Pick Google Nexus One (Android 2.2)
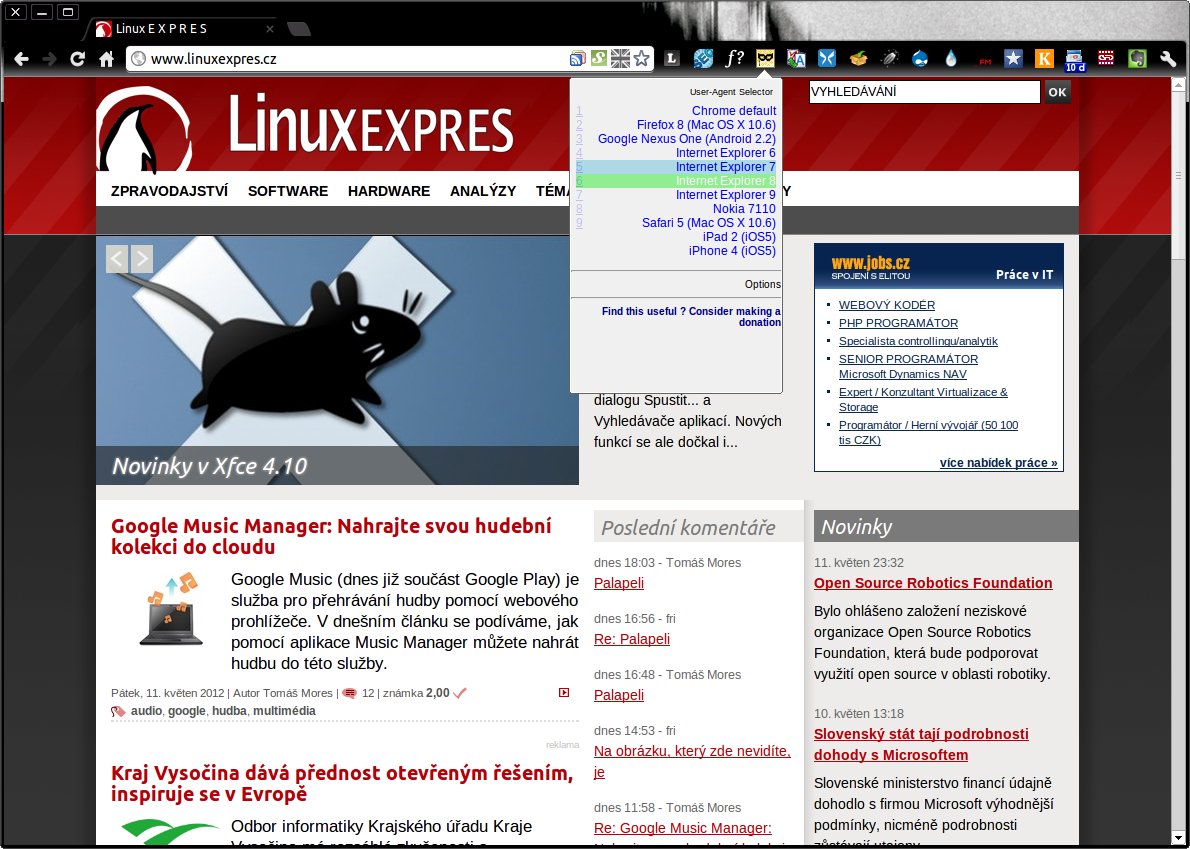The width and height of the screenshot is (1190, 849). click(x=687, y=139)
